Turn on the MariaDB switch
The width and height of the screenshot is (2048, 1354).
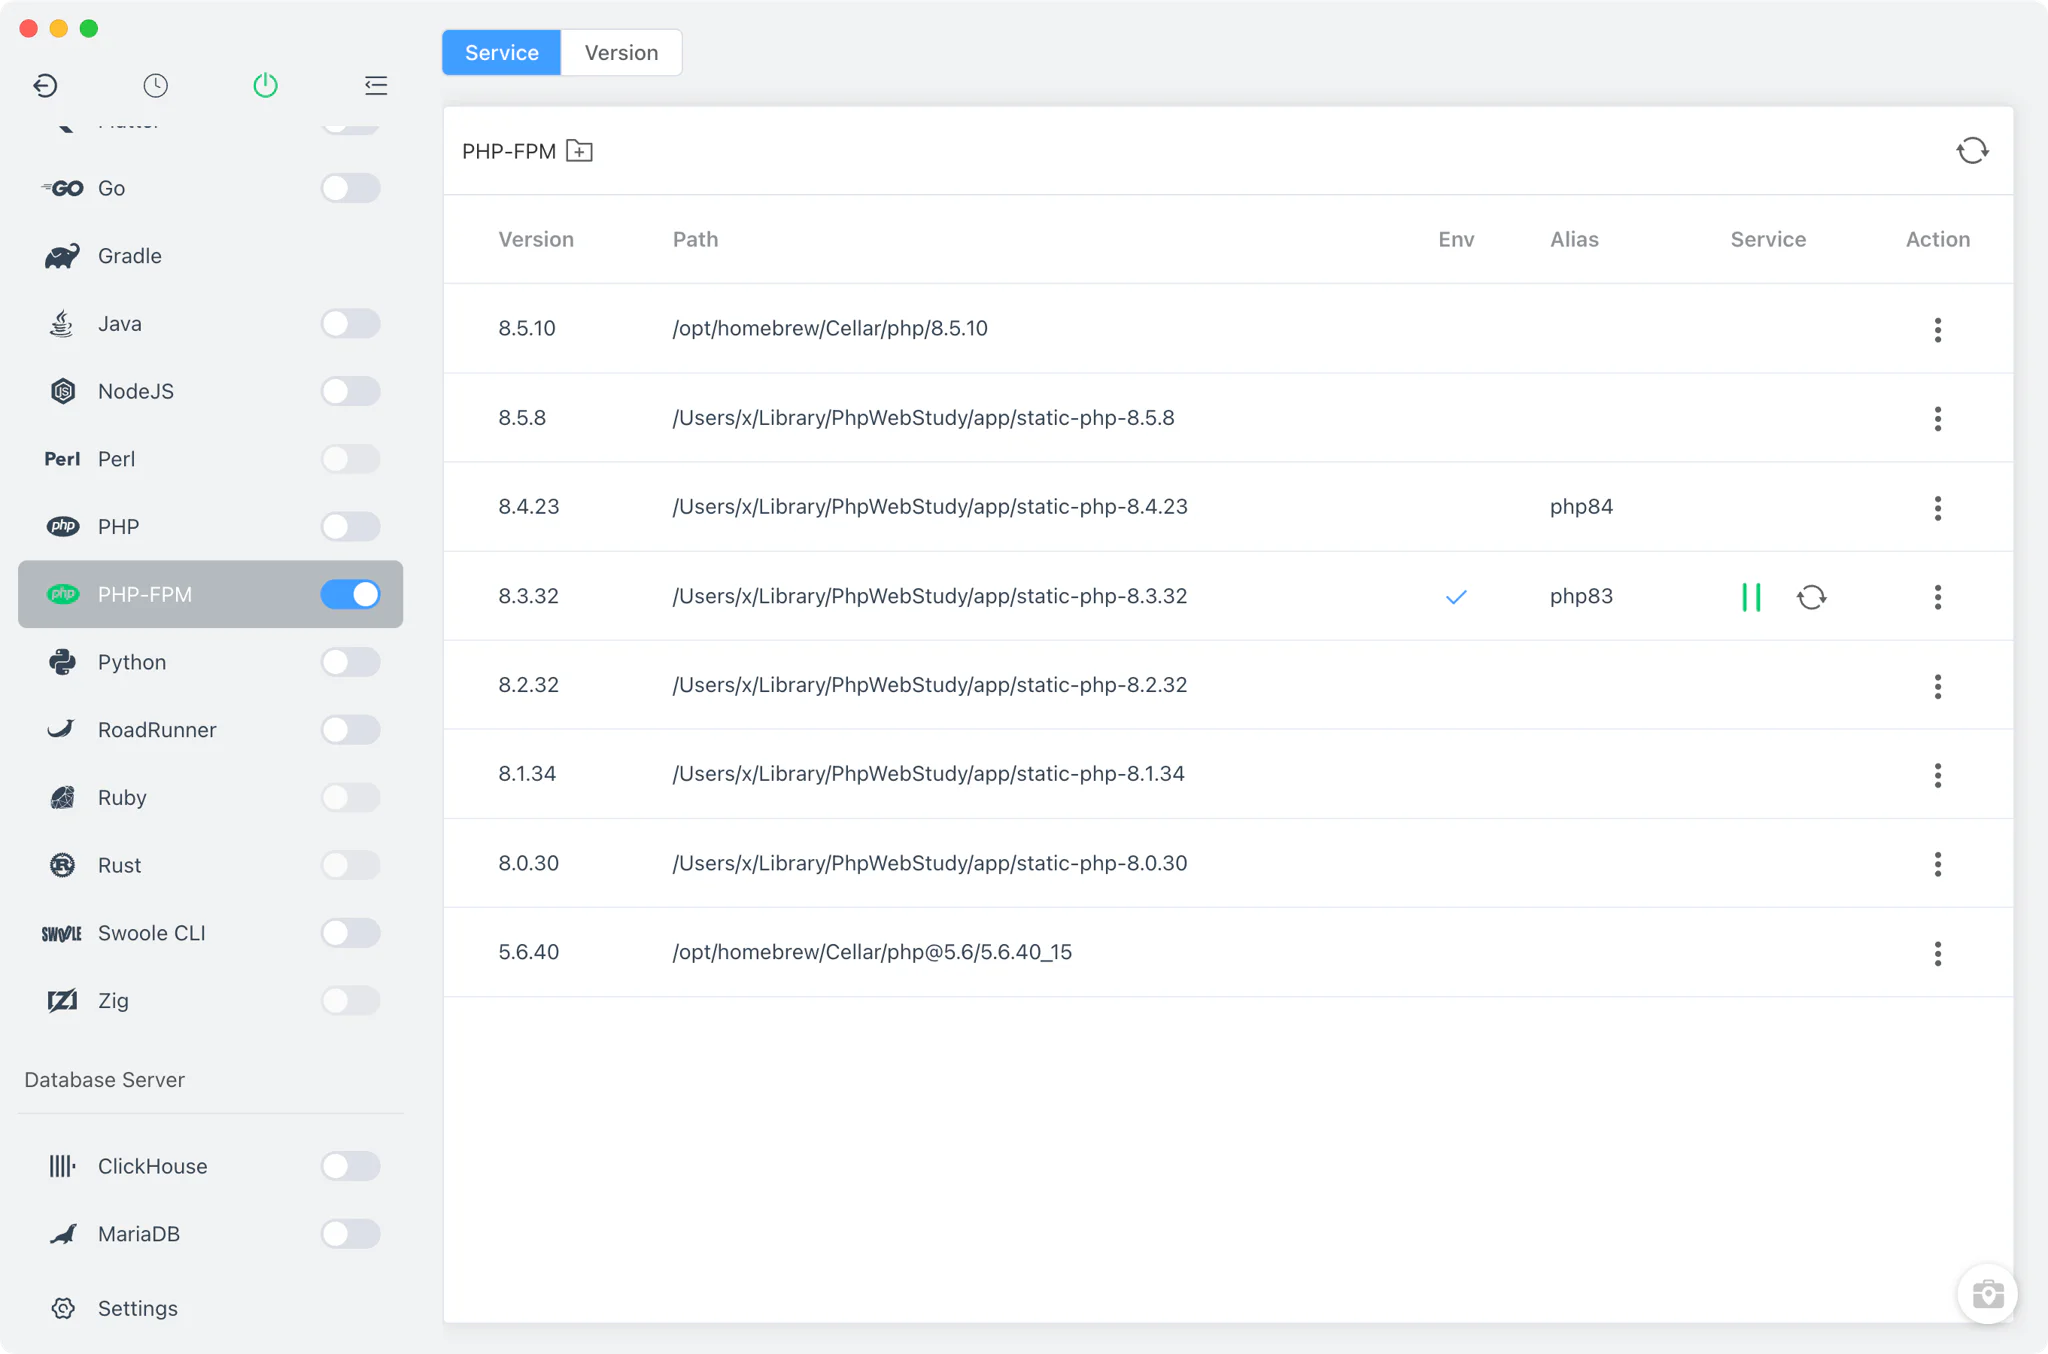coord(350,1234)
